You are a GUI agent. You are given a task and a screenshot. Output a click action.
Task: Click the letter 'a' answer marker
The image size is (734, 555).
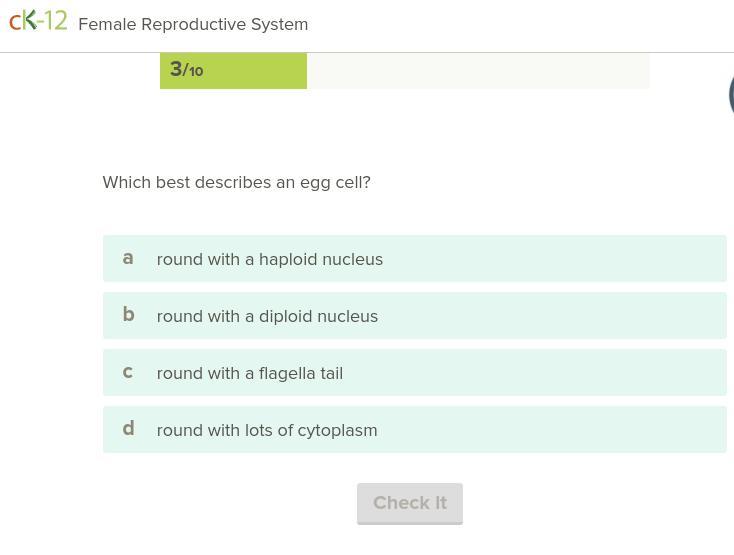point(128,258)
